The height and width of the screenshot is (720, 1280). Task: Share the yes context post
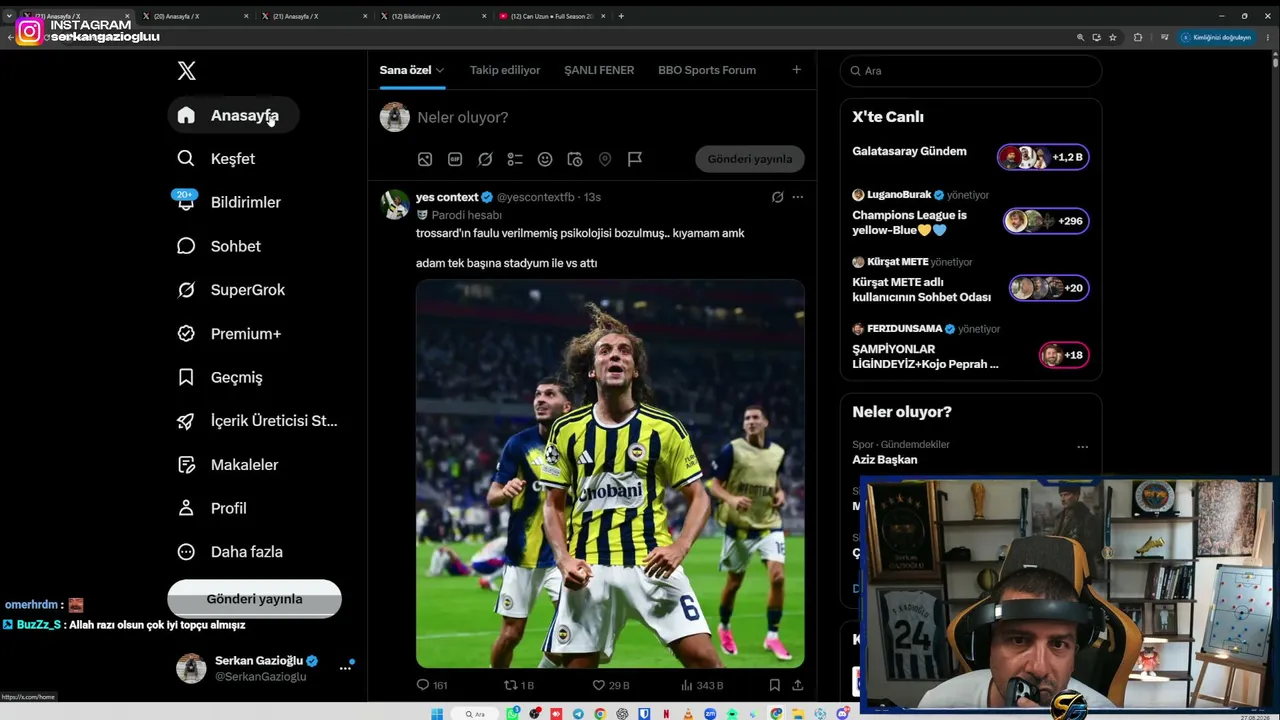click(798, 685)
